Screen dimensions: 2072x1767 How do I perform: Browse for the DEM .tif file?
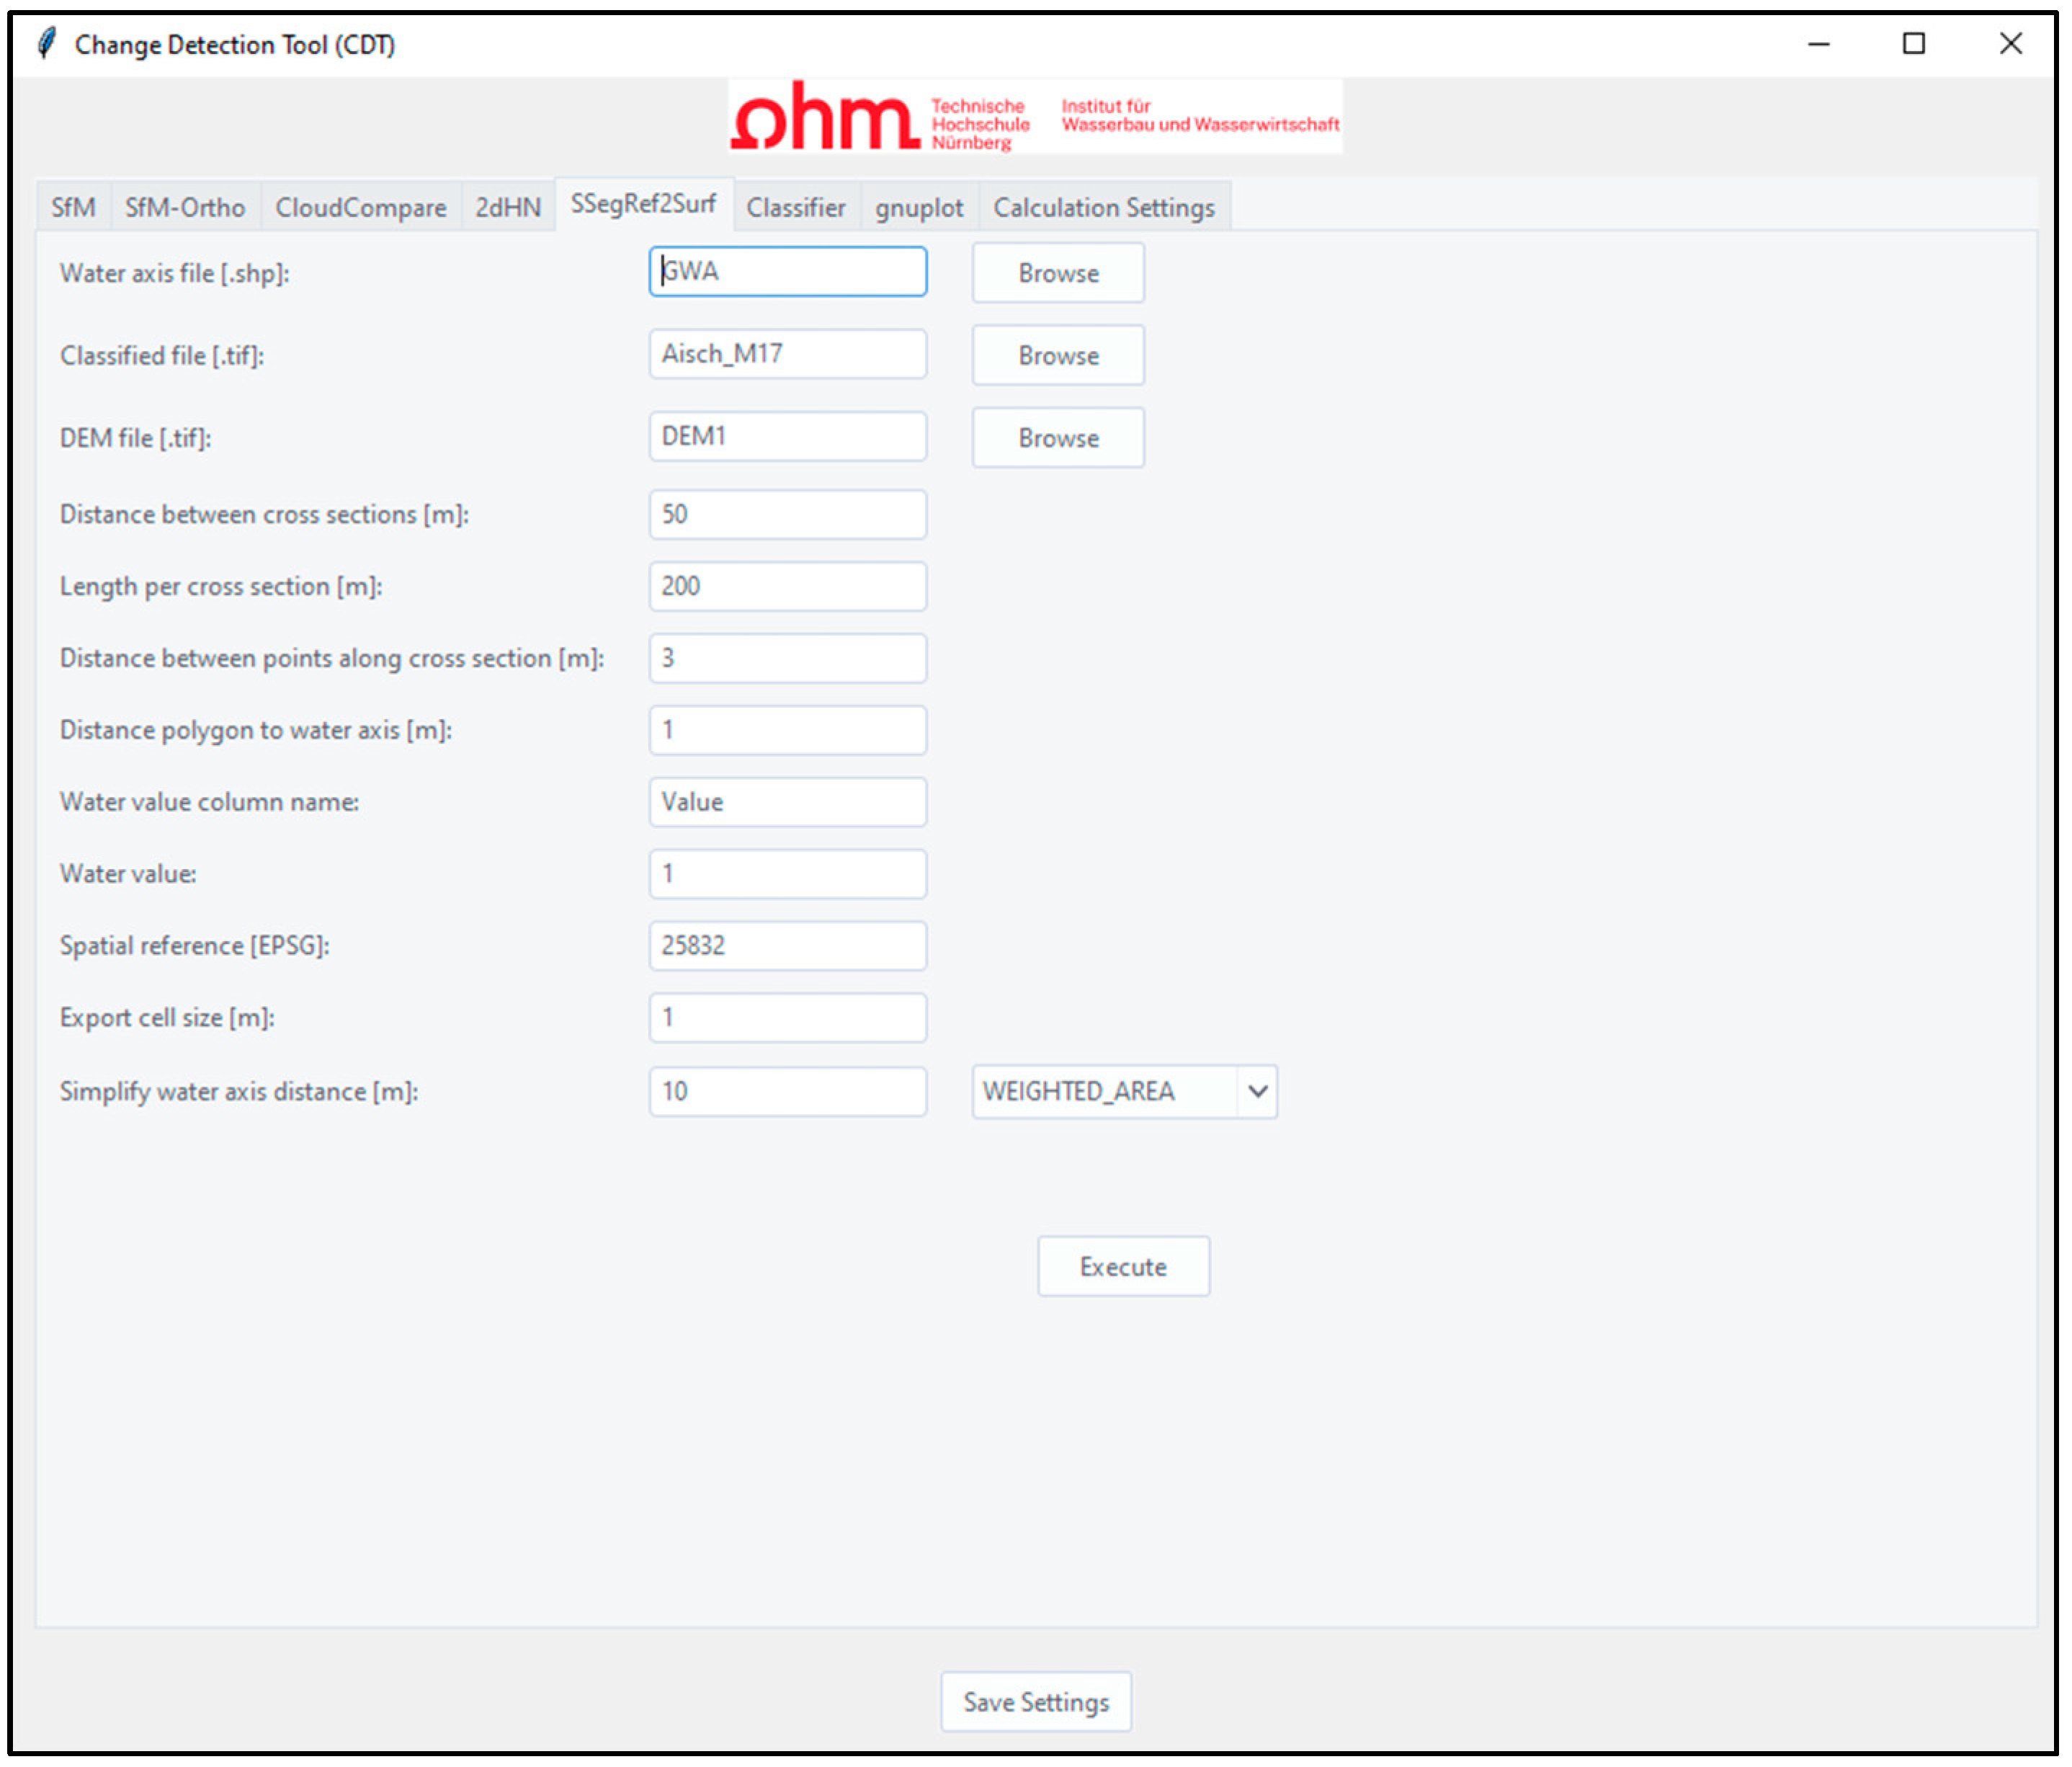pyautogui.click(x=1058, y=438)
